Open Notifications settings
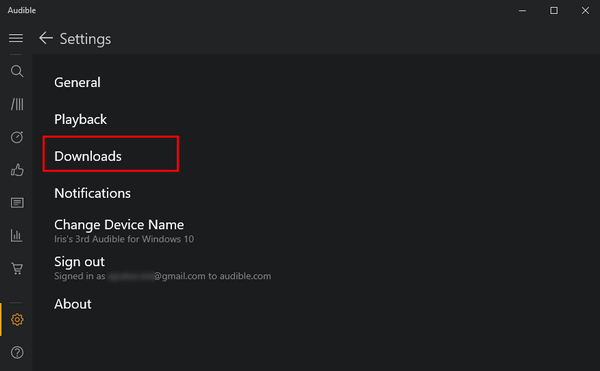This screenshot has width=600, height=371. pyautogui.click(x=92, y=193)
